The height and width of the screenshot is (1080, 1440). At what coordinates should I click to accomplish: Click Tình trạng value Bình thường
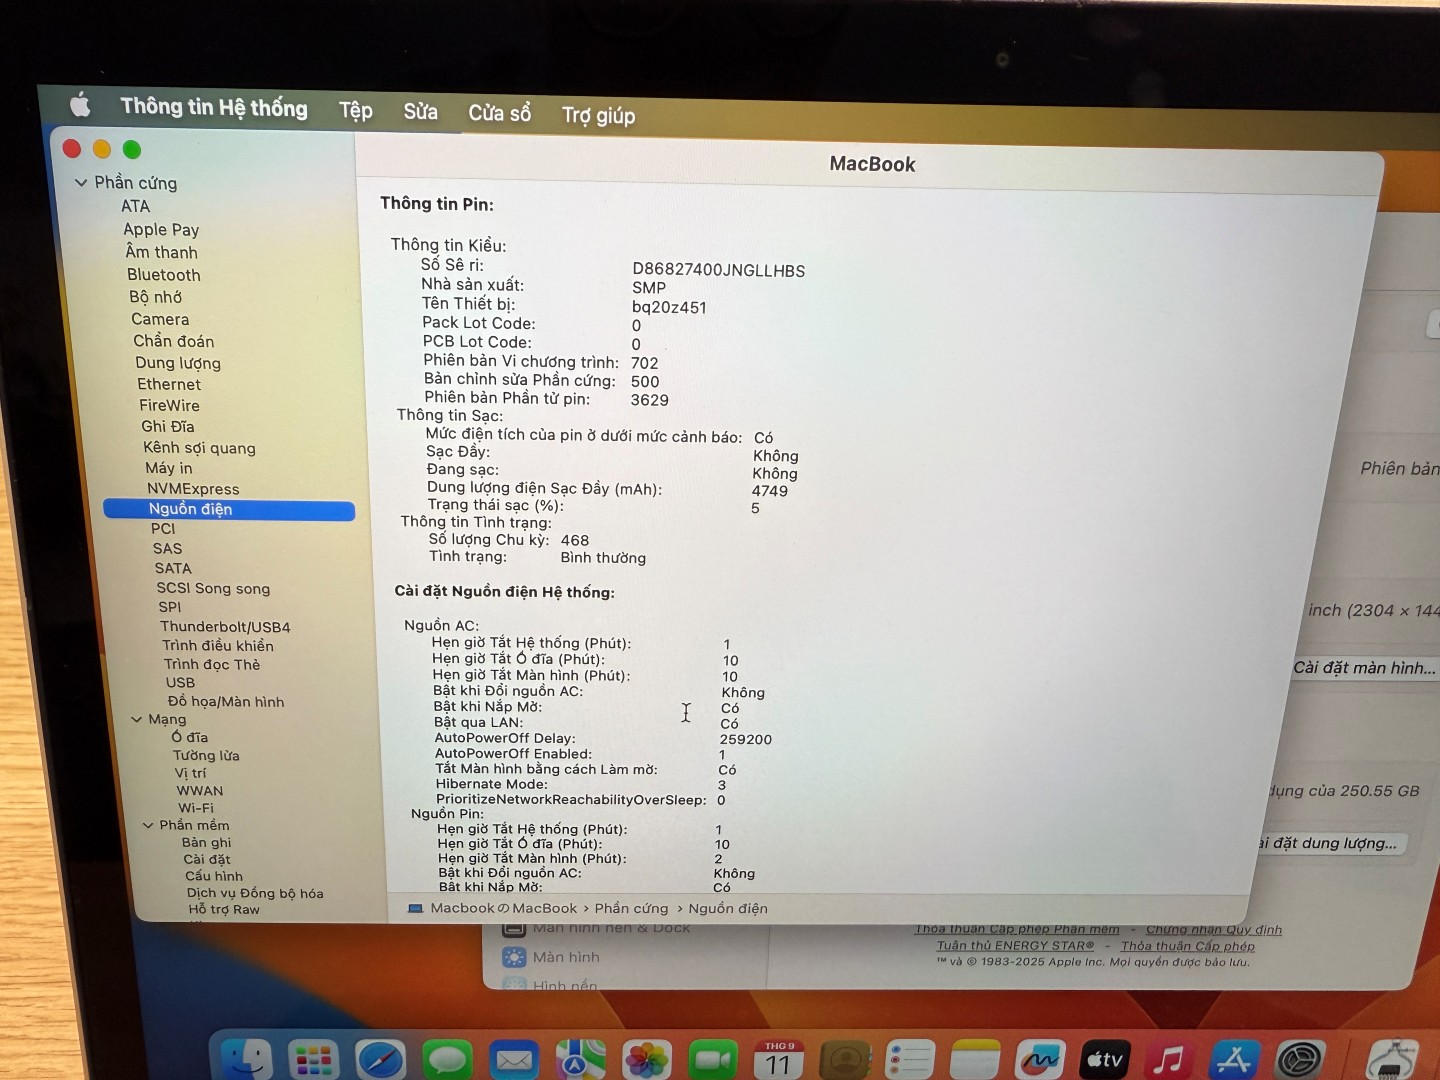pyautogui.click(x=603, y=558)
